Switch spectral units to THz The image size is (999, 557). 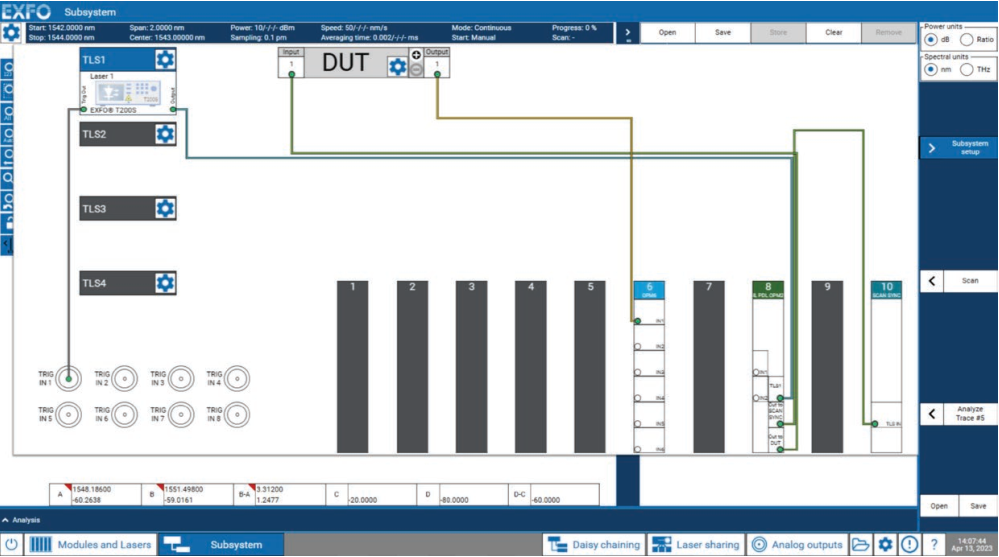[x=966, y=70]
